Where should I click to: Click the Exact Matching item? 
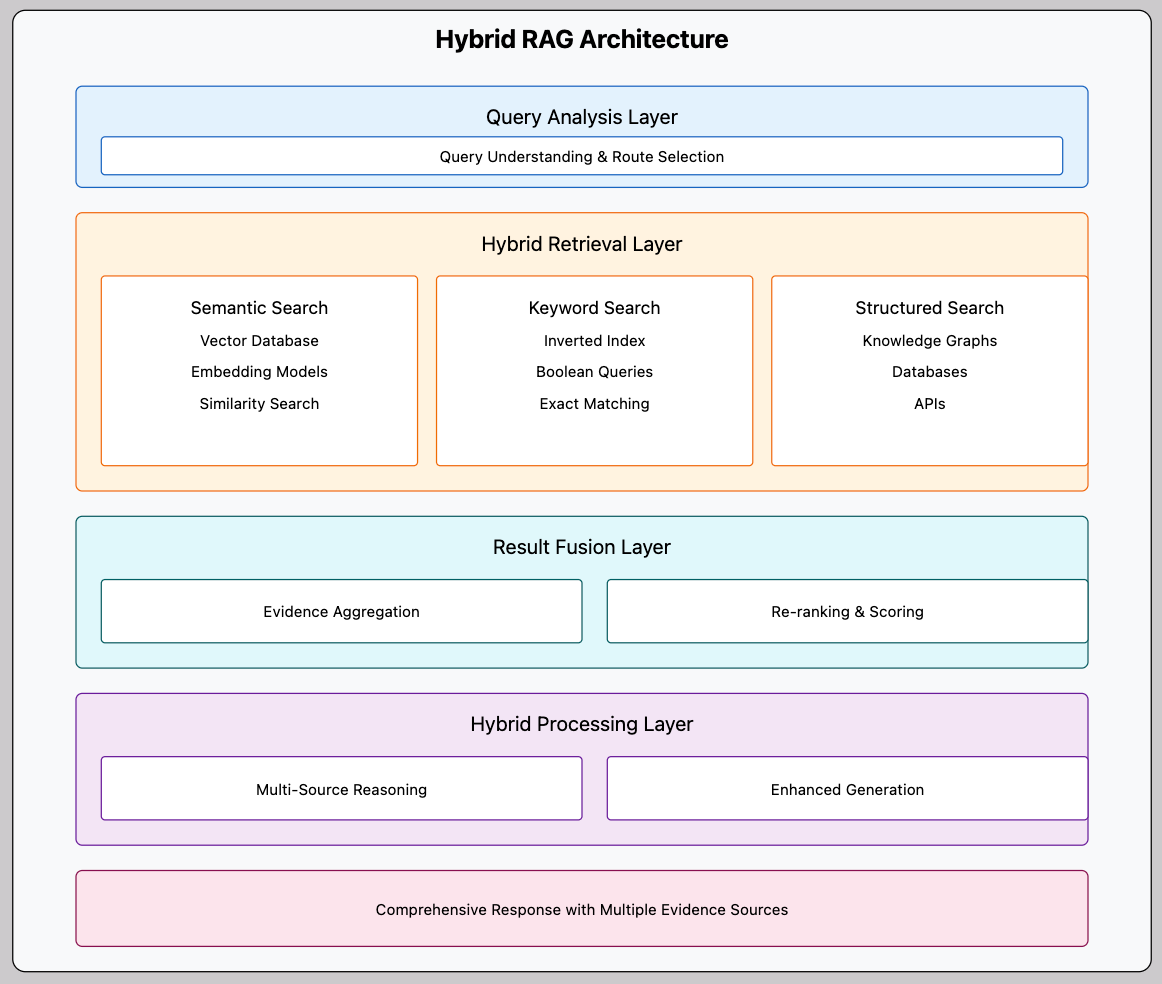[x=594, y=404]
